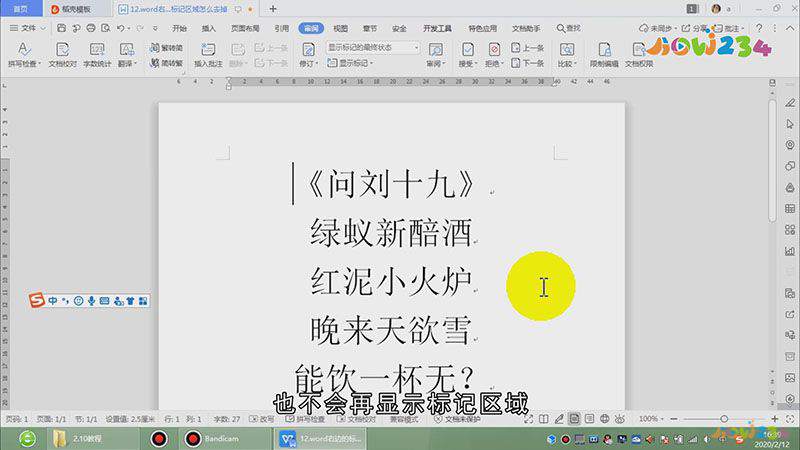Switch to the 插入 ribbon tab

tap(208, 28)
